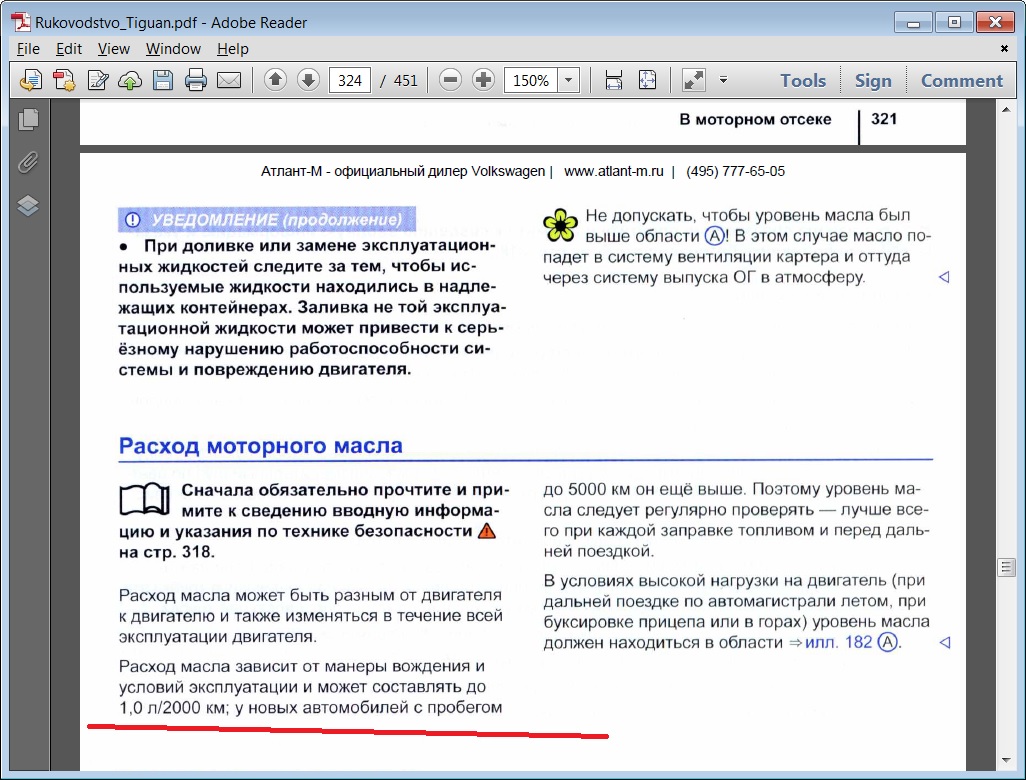Open the Window menu

(x=173, y=49)
